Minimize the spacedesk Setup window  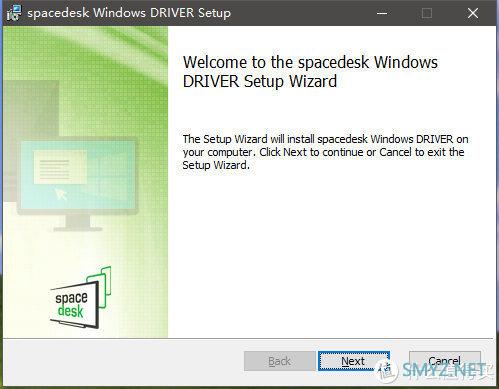(382, 13)
